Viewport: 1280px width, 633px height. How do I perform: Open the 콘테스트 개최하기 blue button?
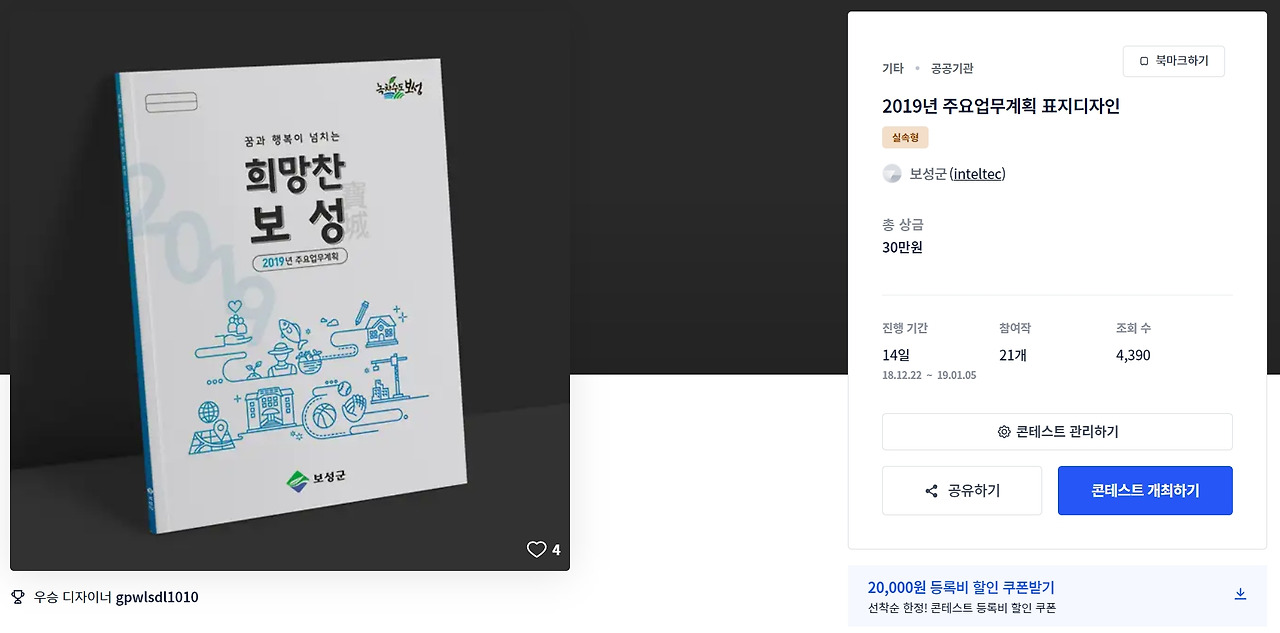pos(1145,491)
